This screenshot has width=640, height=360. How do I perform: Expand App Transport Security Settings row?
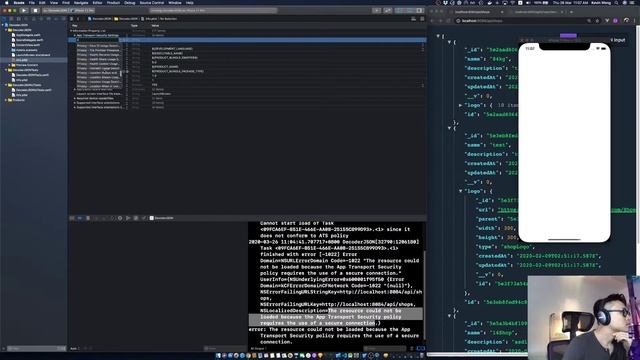click(75, 36)
